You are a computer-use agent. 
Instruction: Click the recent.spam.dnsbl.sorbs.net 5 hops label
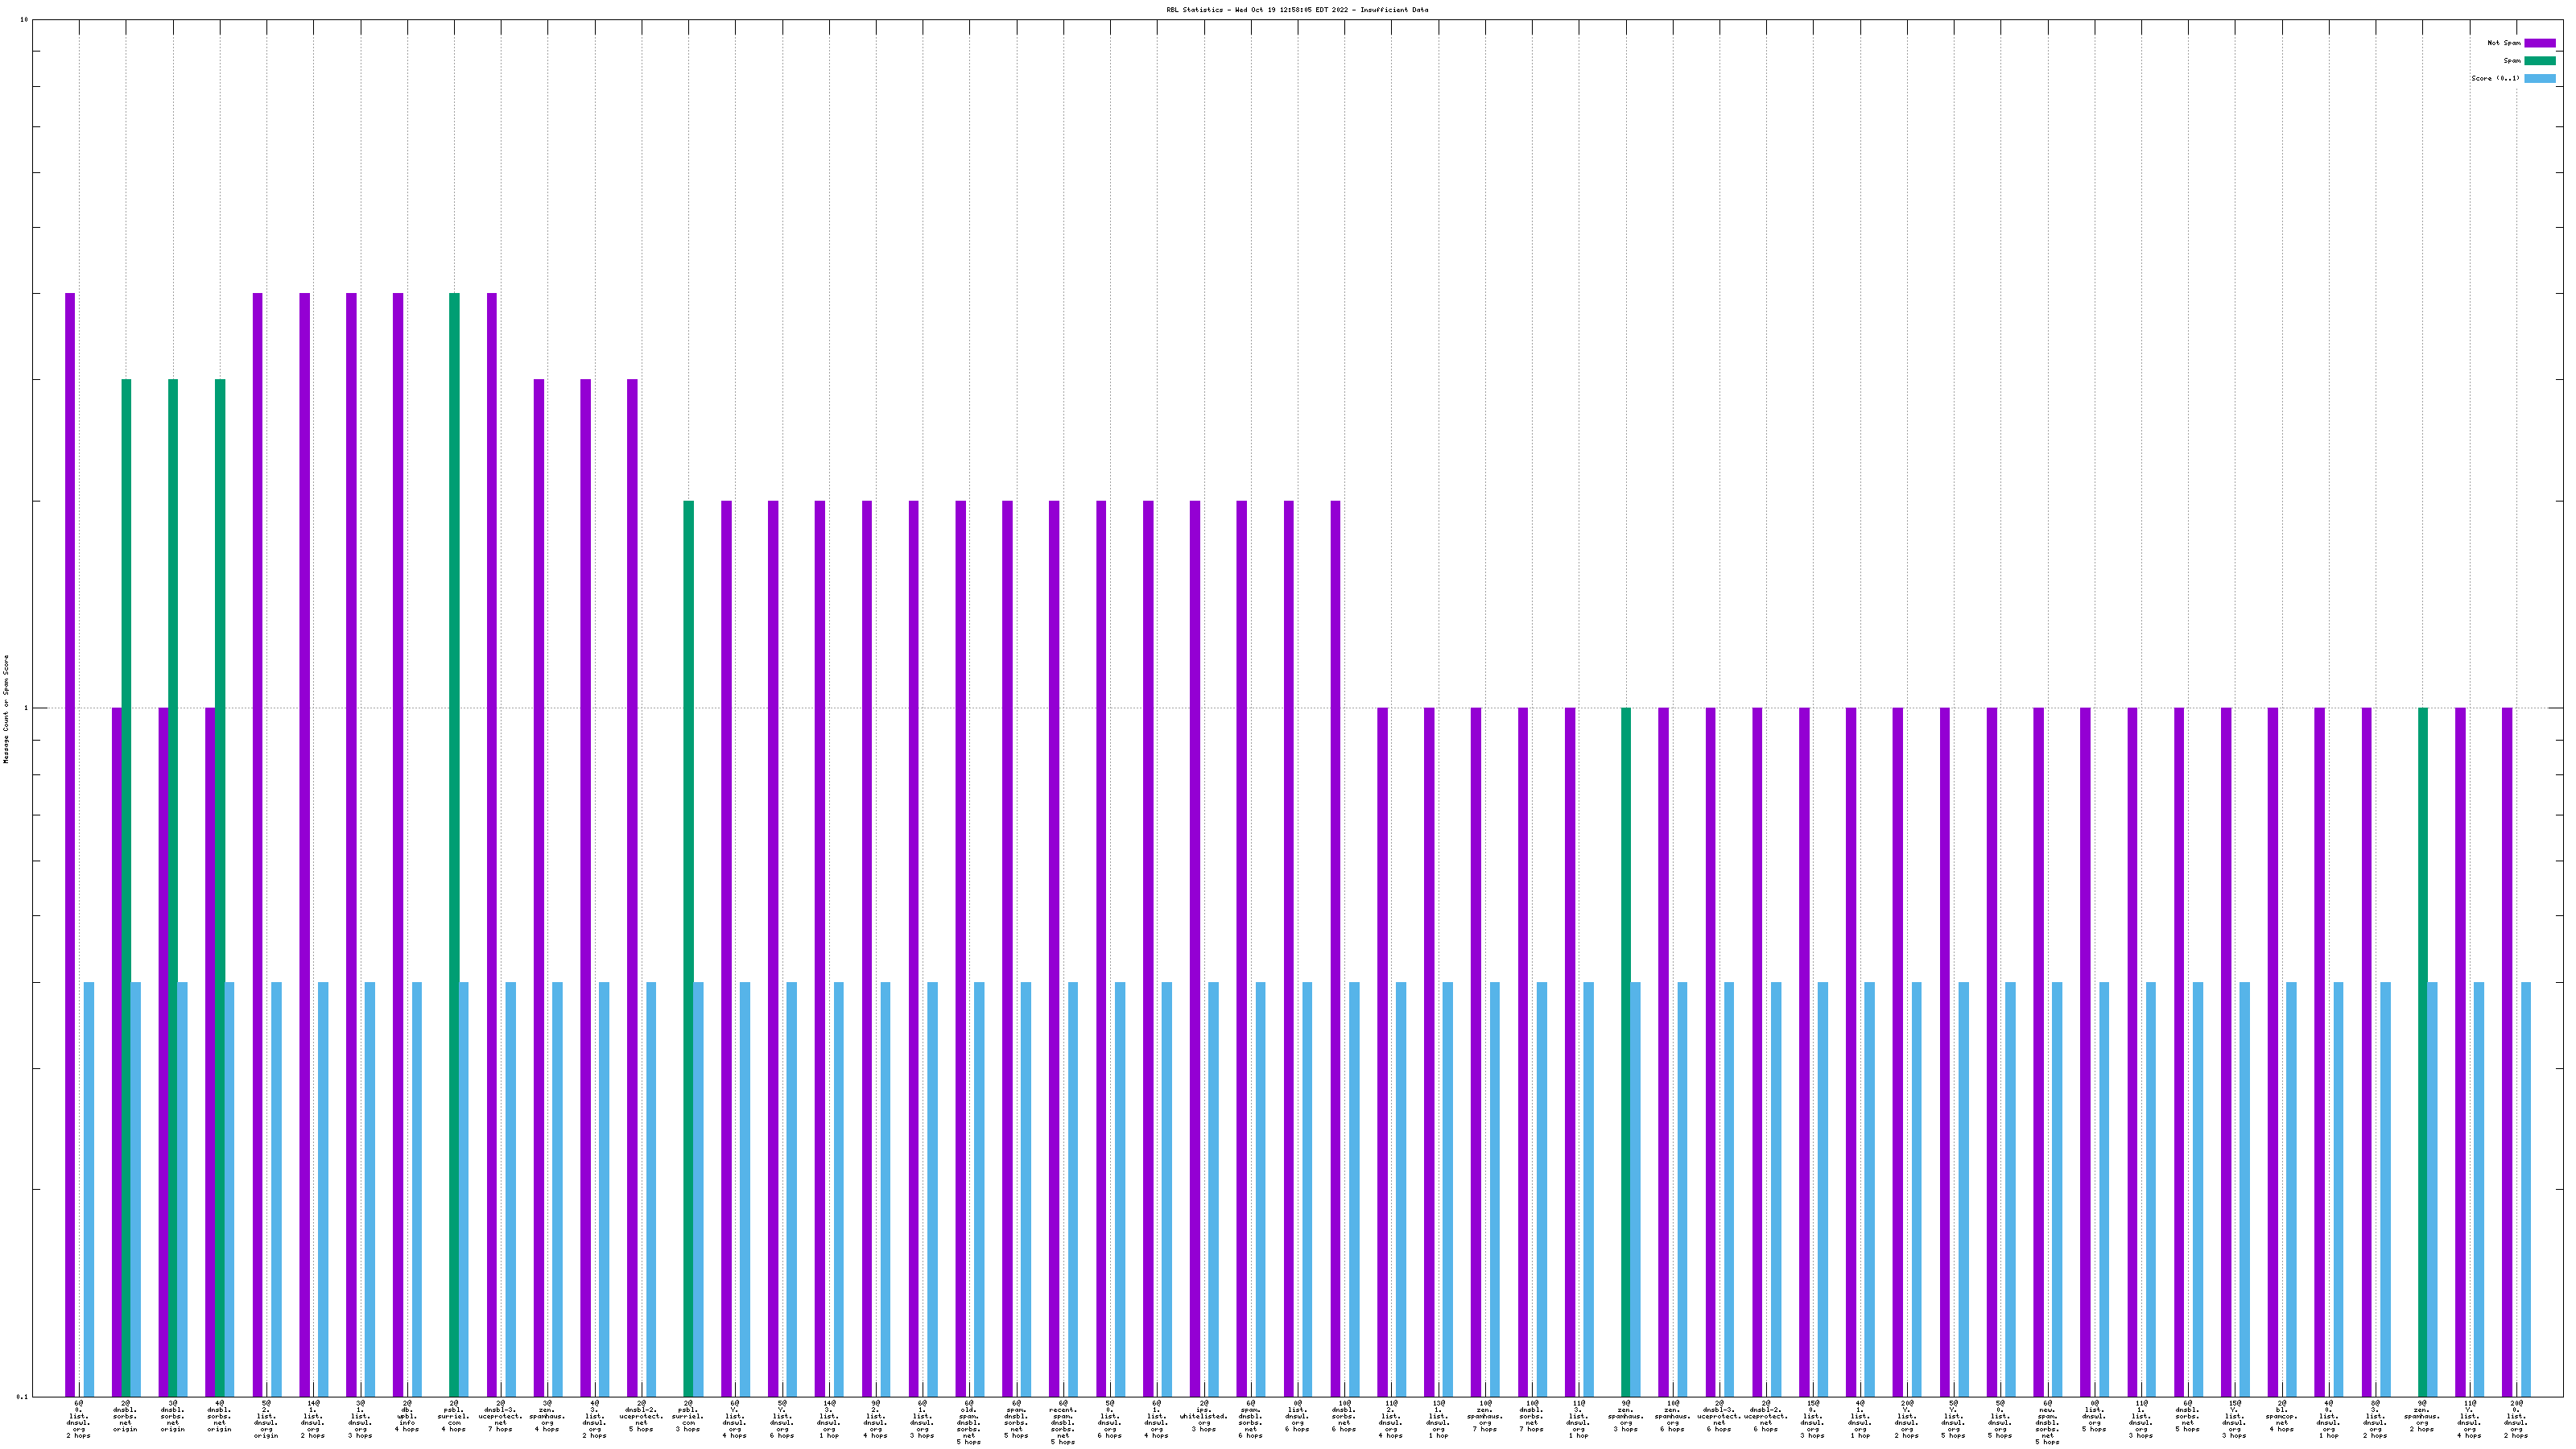[1063, 1422]
